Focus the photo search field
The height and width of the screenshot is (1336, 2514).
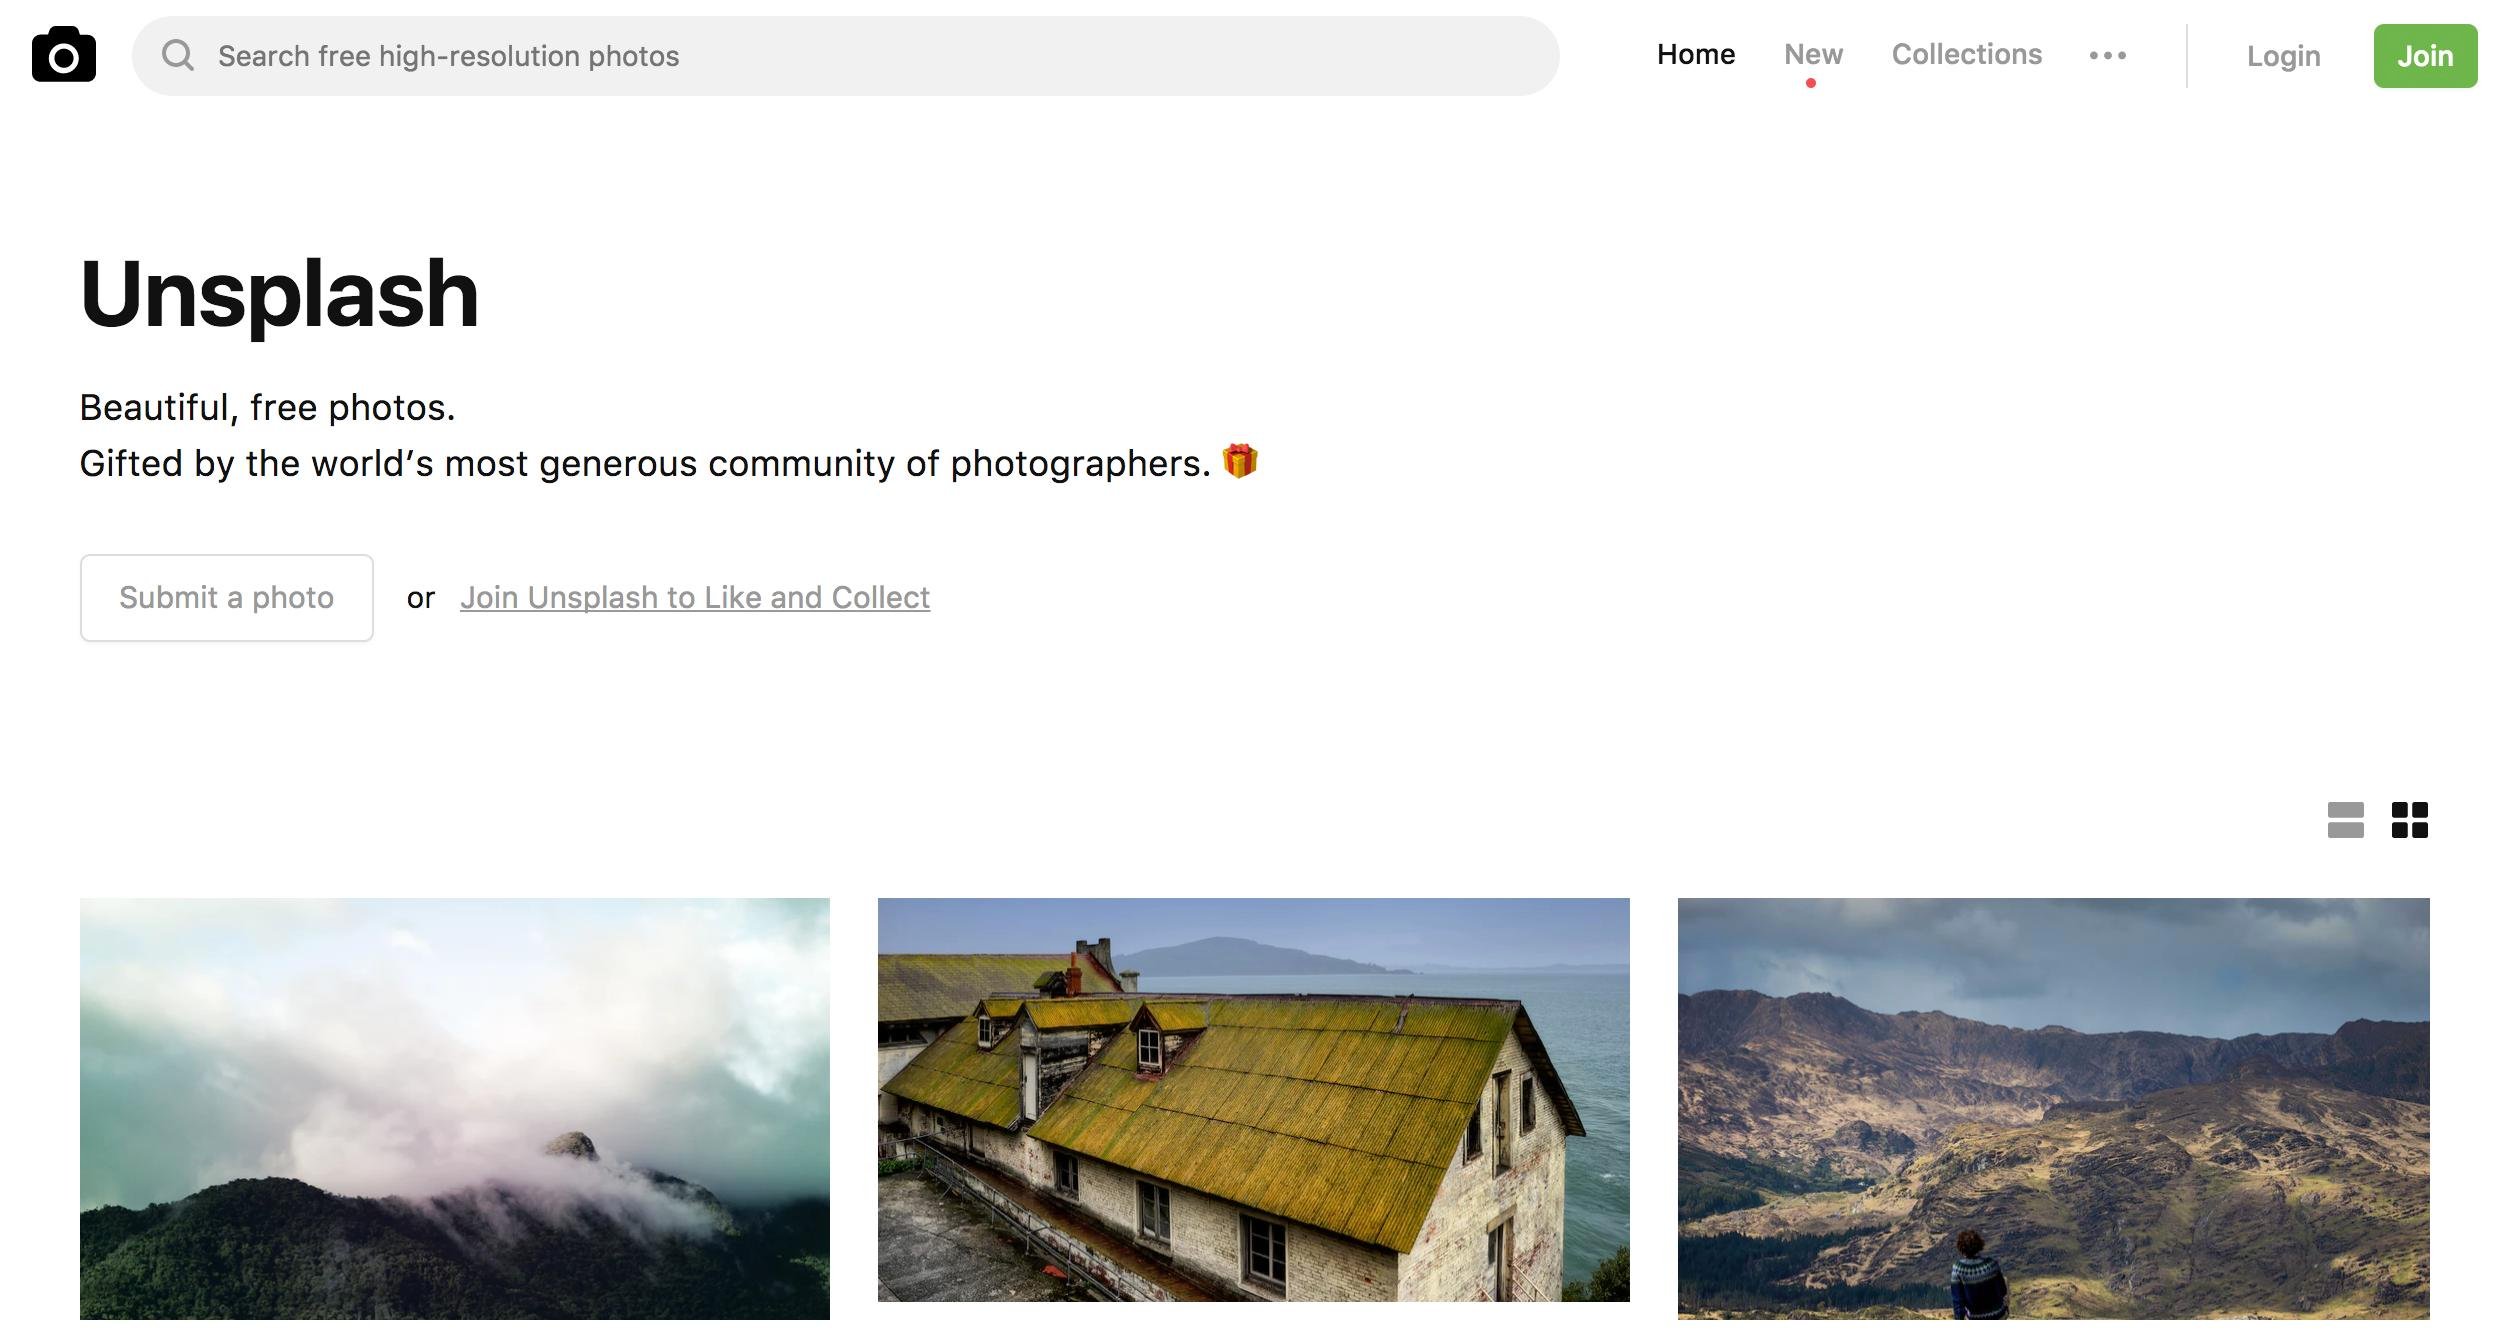[x=845, y=56]
